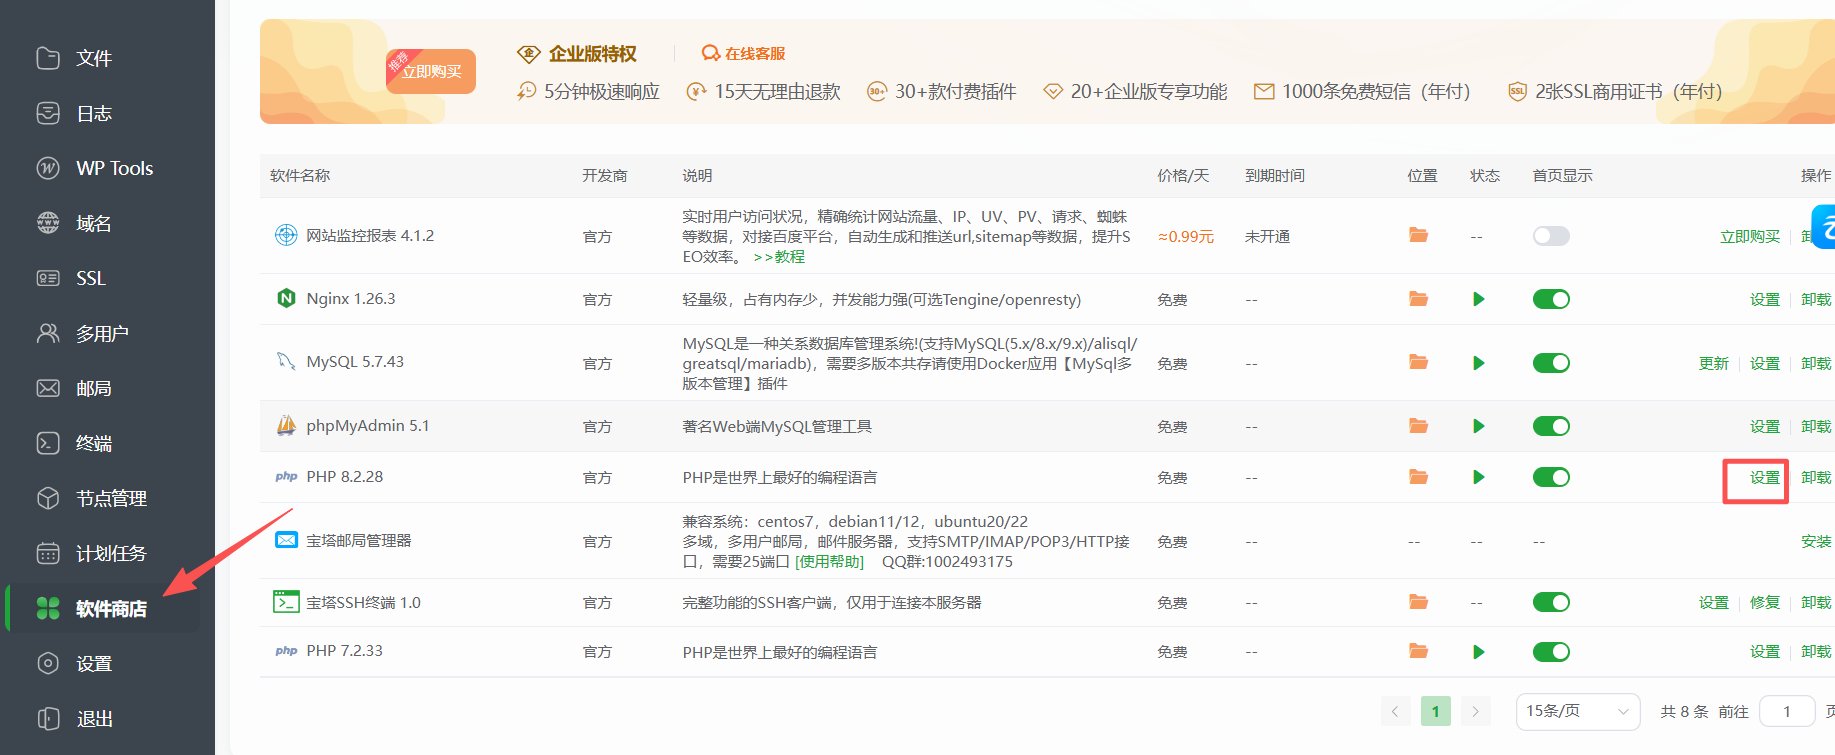Screen dimensions: 1835x755
Task: Turn off MySQL homepage display switch
Action: 1551,363
